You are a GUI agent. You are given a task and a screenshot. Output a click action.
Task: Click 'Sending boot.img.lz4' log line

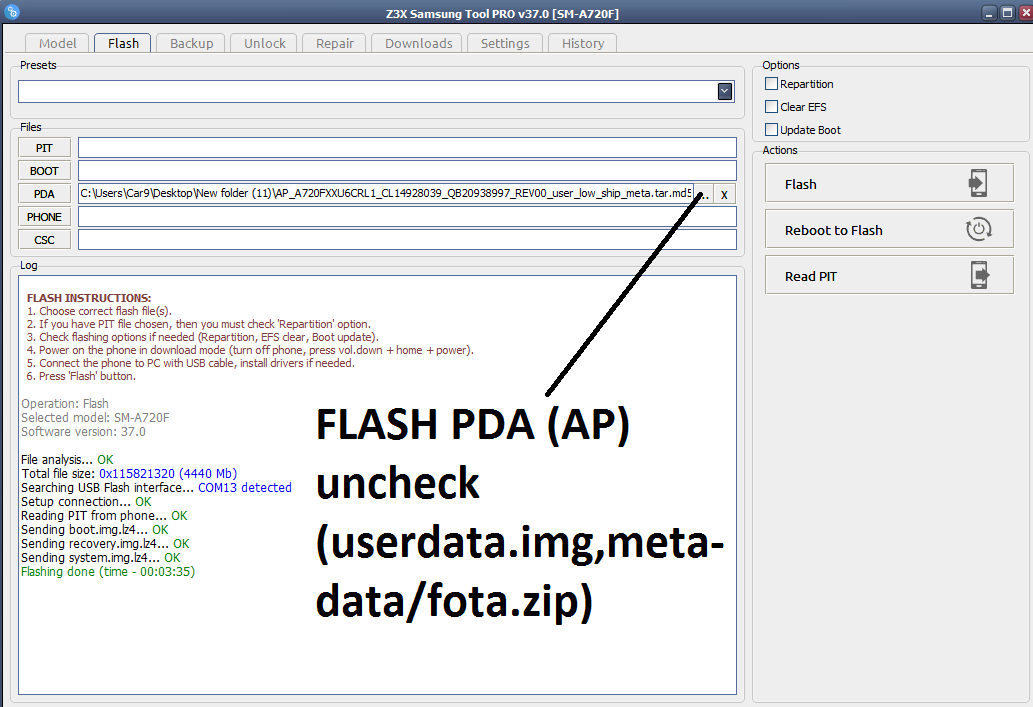click(94, 529)
